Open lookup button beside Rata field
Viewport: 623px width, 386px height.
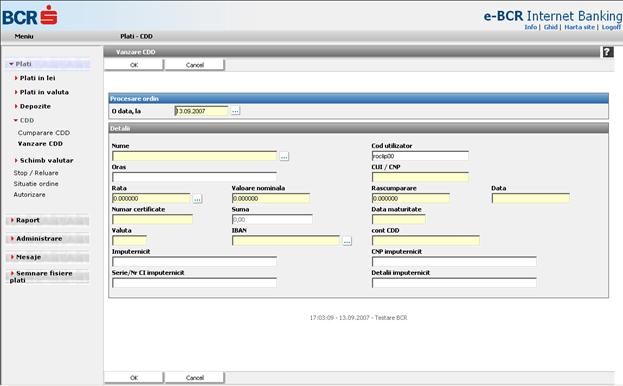click(x=197, y=199)
